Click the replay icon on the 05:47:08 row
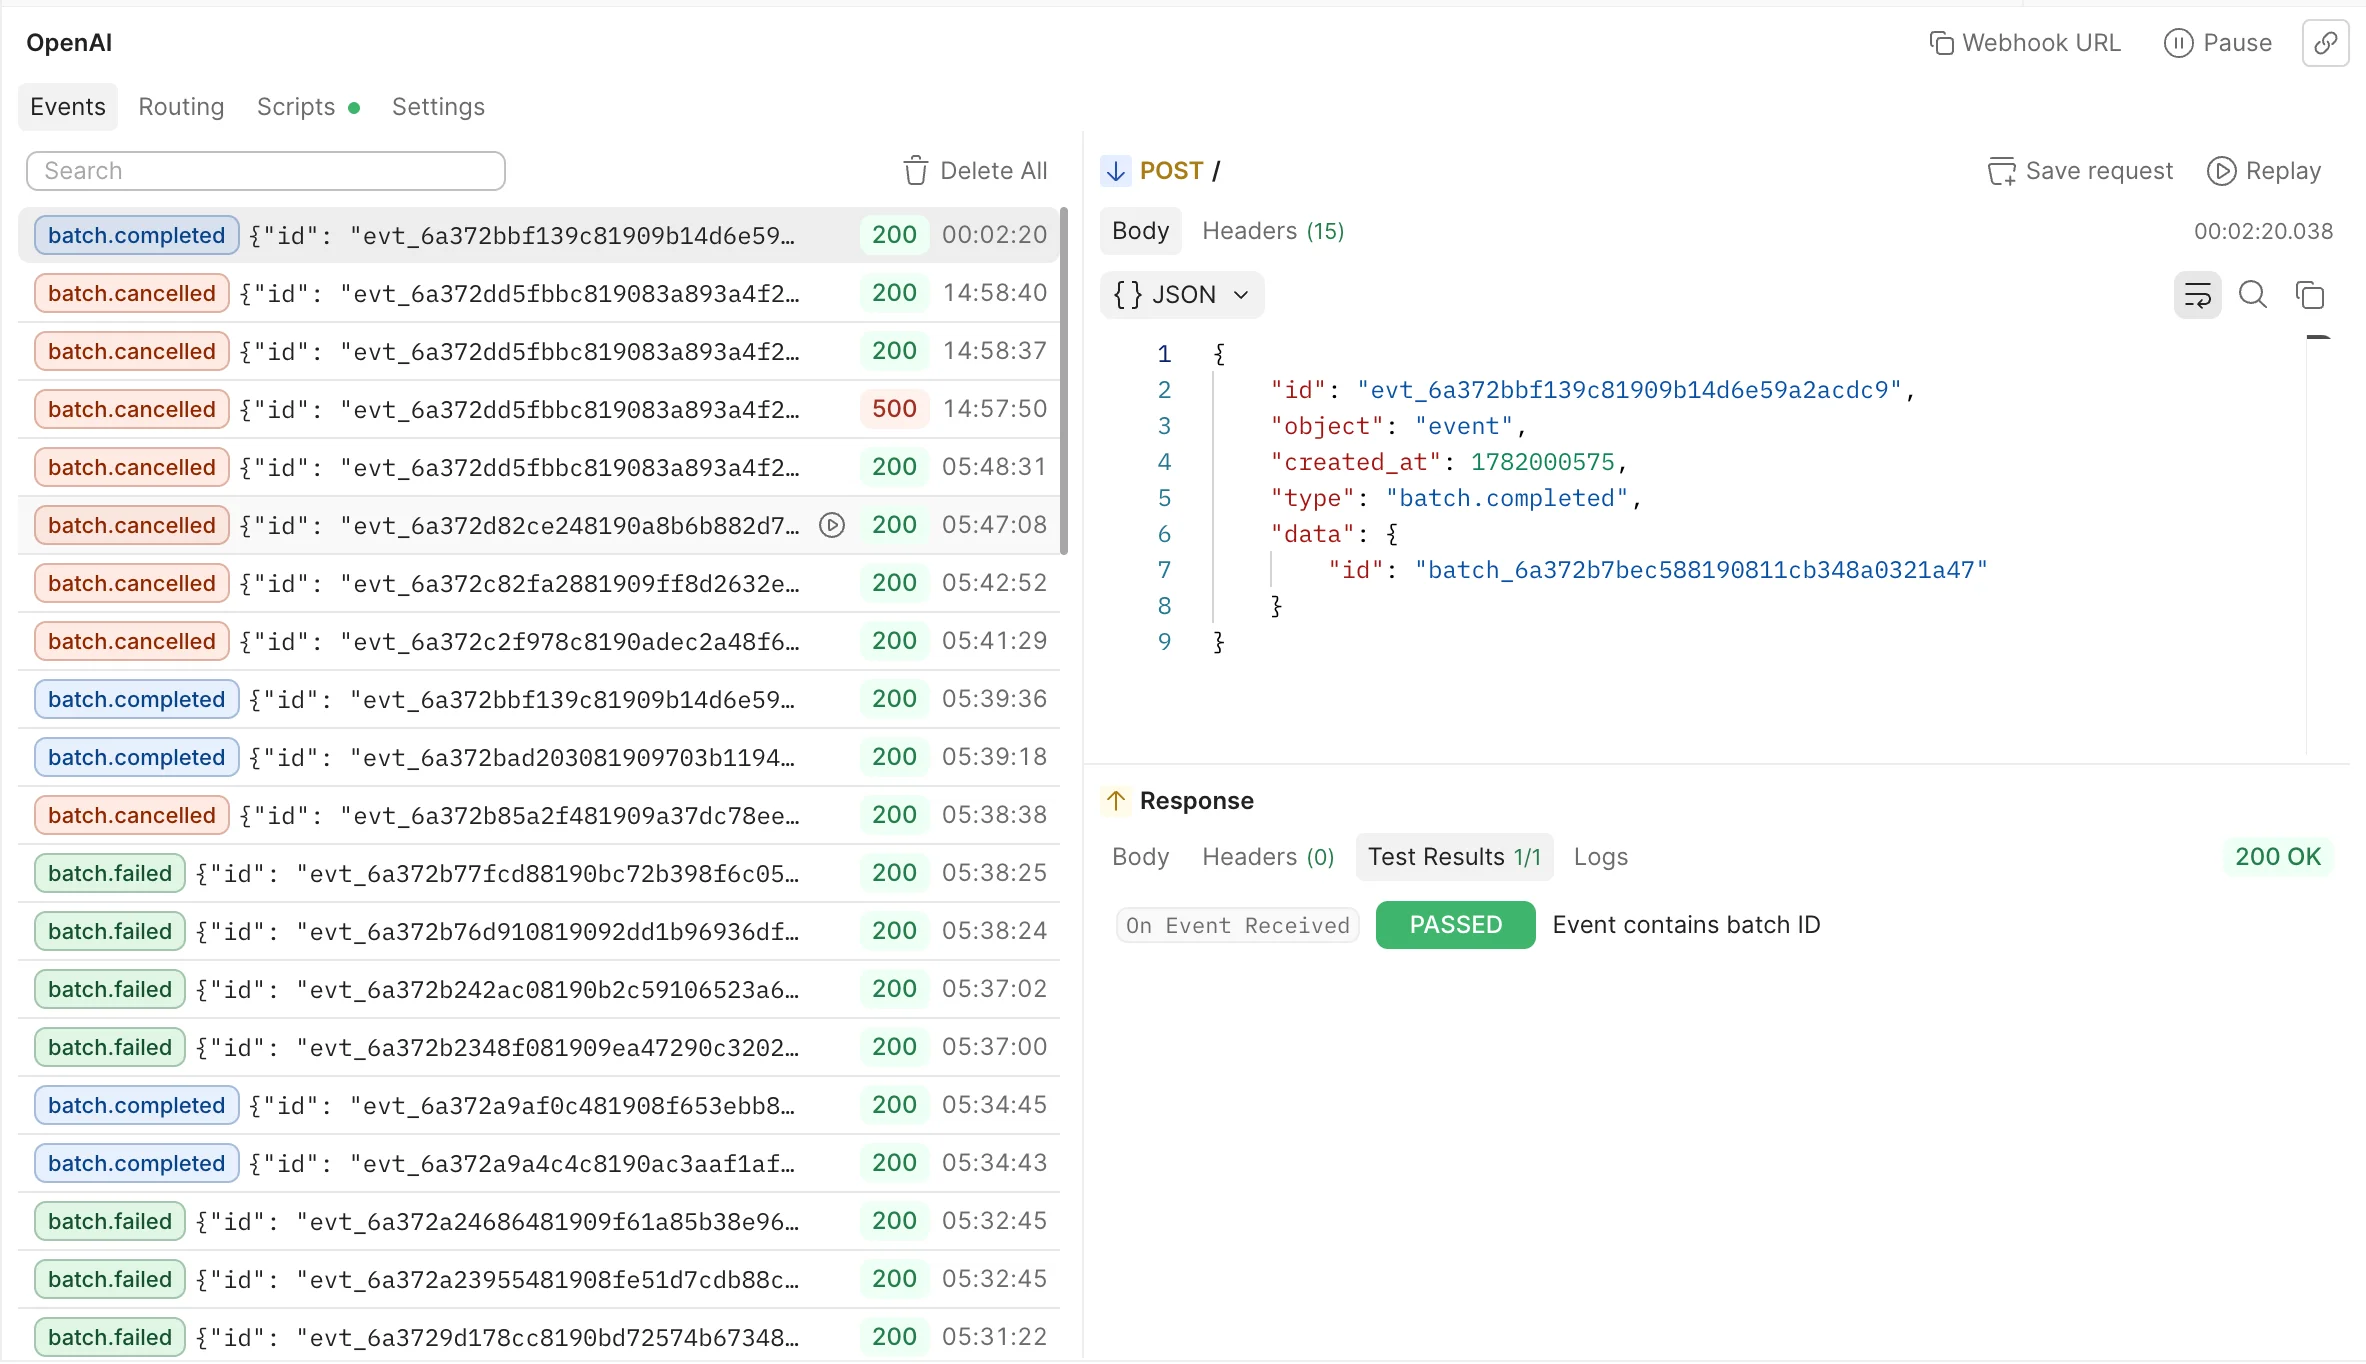The width and height of the screenshot is (2366, 1364). click(832, 525)
